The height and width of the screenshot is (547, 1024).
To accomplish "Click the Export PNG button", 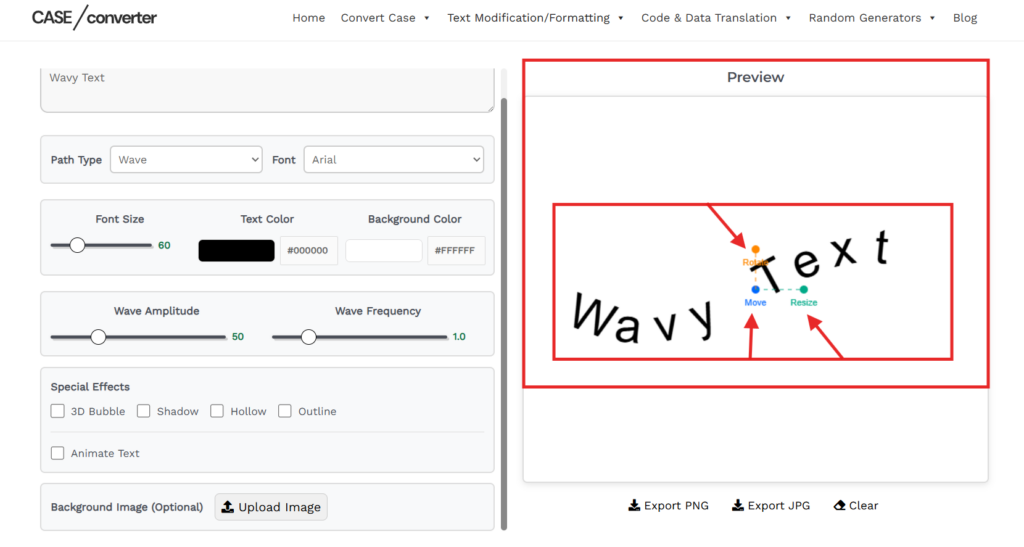I will tap(668, 505).
